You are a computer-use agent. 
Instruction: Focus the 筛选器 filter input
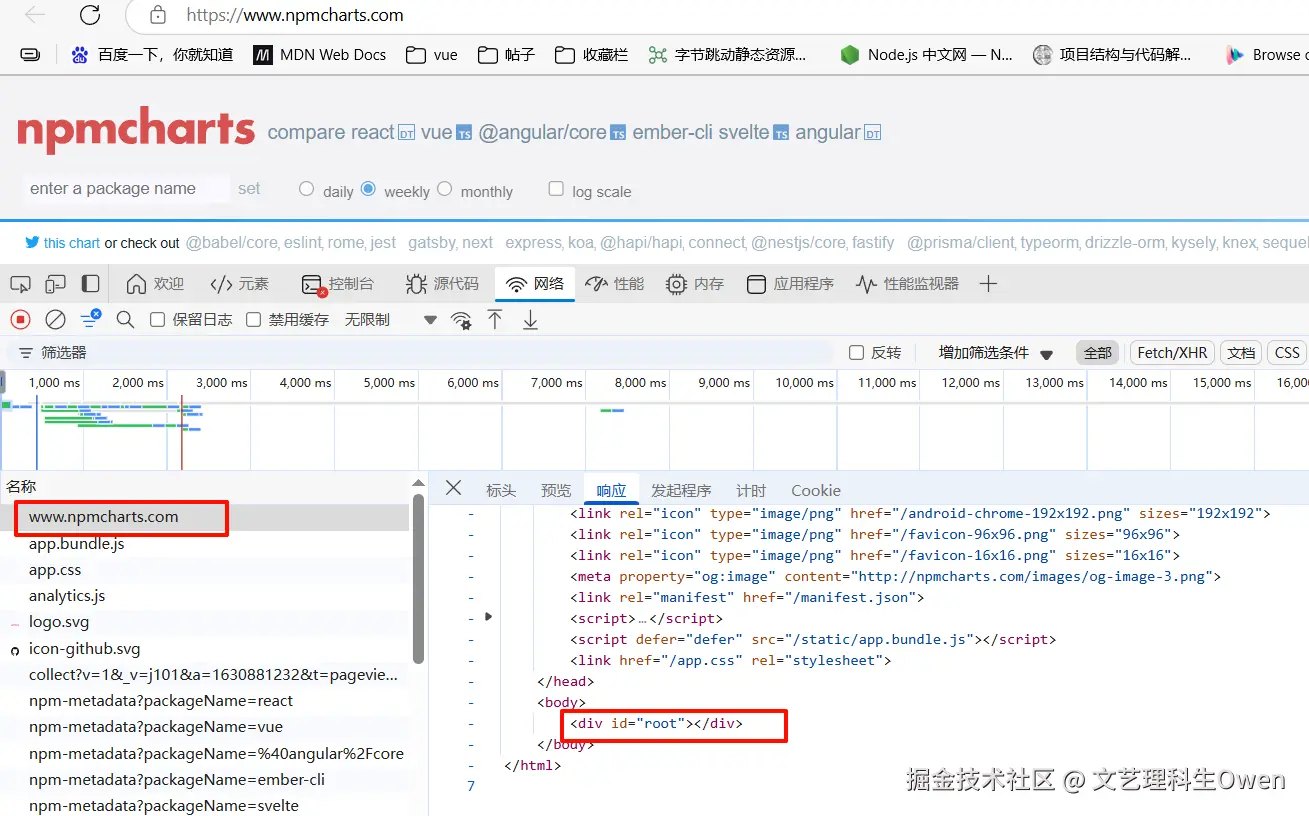tap(420, 352)
